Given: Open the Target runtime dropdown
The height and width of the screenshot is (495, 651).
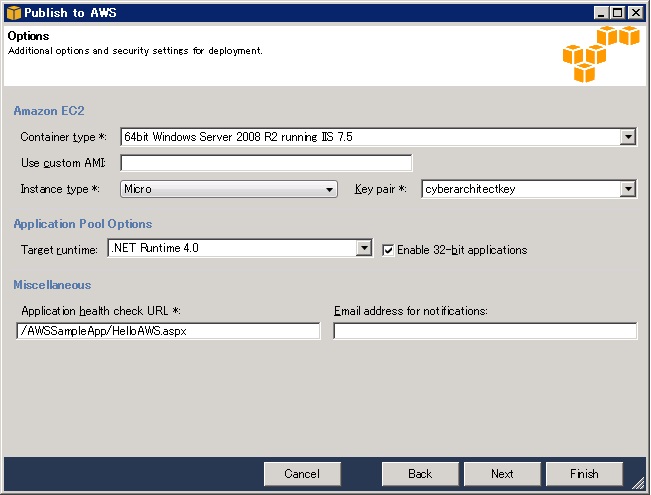Looking at the screenshot, I should point(240,248).
